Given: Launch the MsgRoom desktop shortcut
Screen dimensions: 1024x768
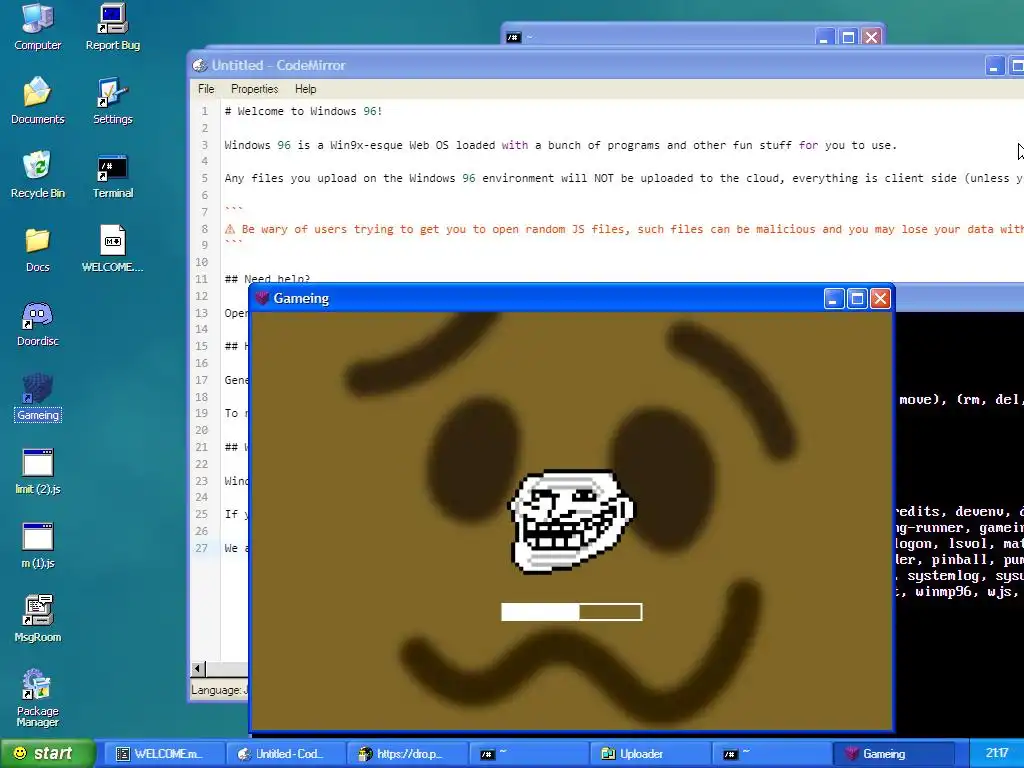Looking at the screenshot, I should 37,618.
